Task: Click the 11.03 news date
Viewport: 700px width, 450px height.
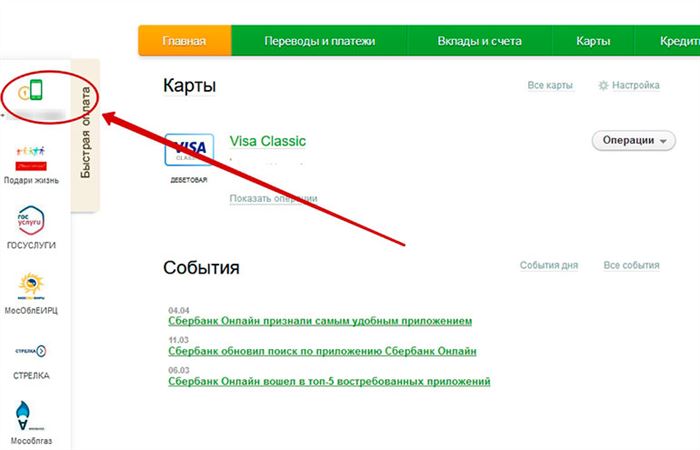Action: click(x=179, y=340)
